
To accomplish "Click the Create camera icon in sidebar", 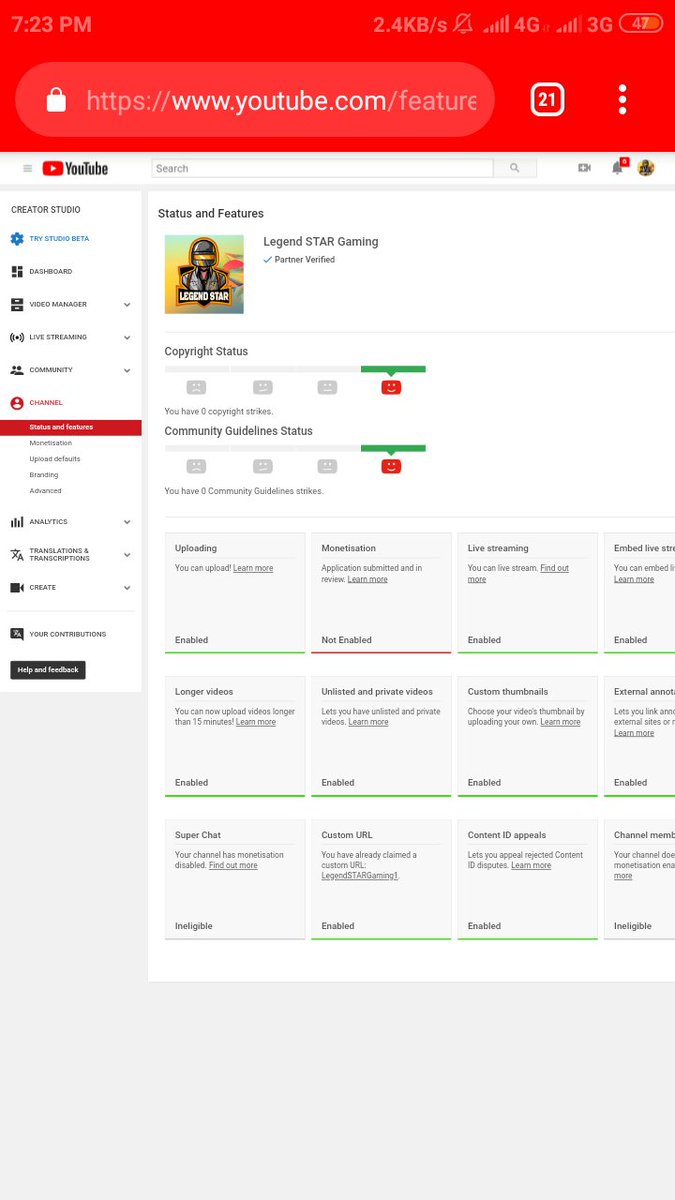I will pos(17,588).
